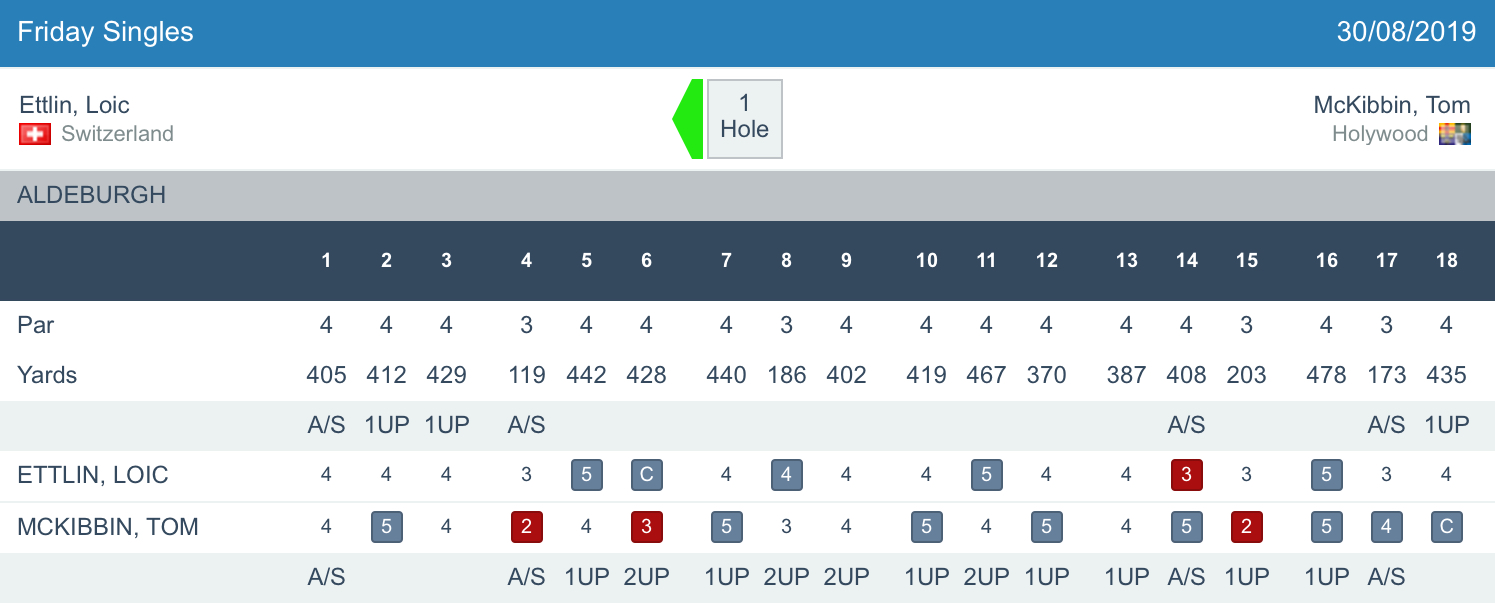Click McKibbin's score badge on hole 17
Screen dimensions: 1495x603
tap(1386, 526)
